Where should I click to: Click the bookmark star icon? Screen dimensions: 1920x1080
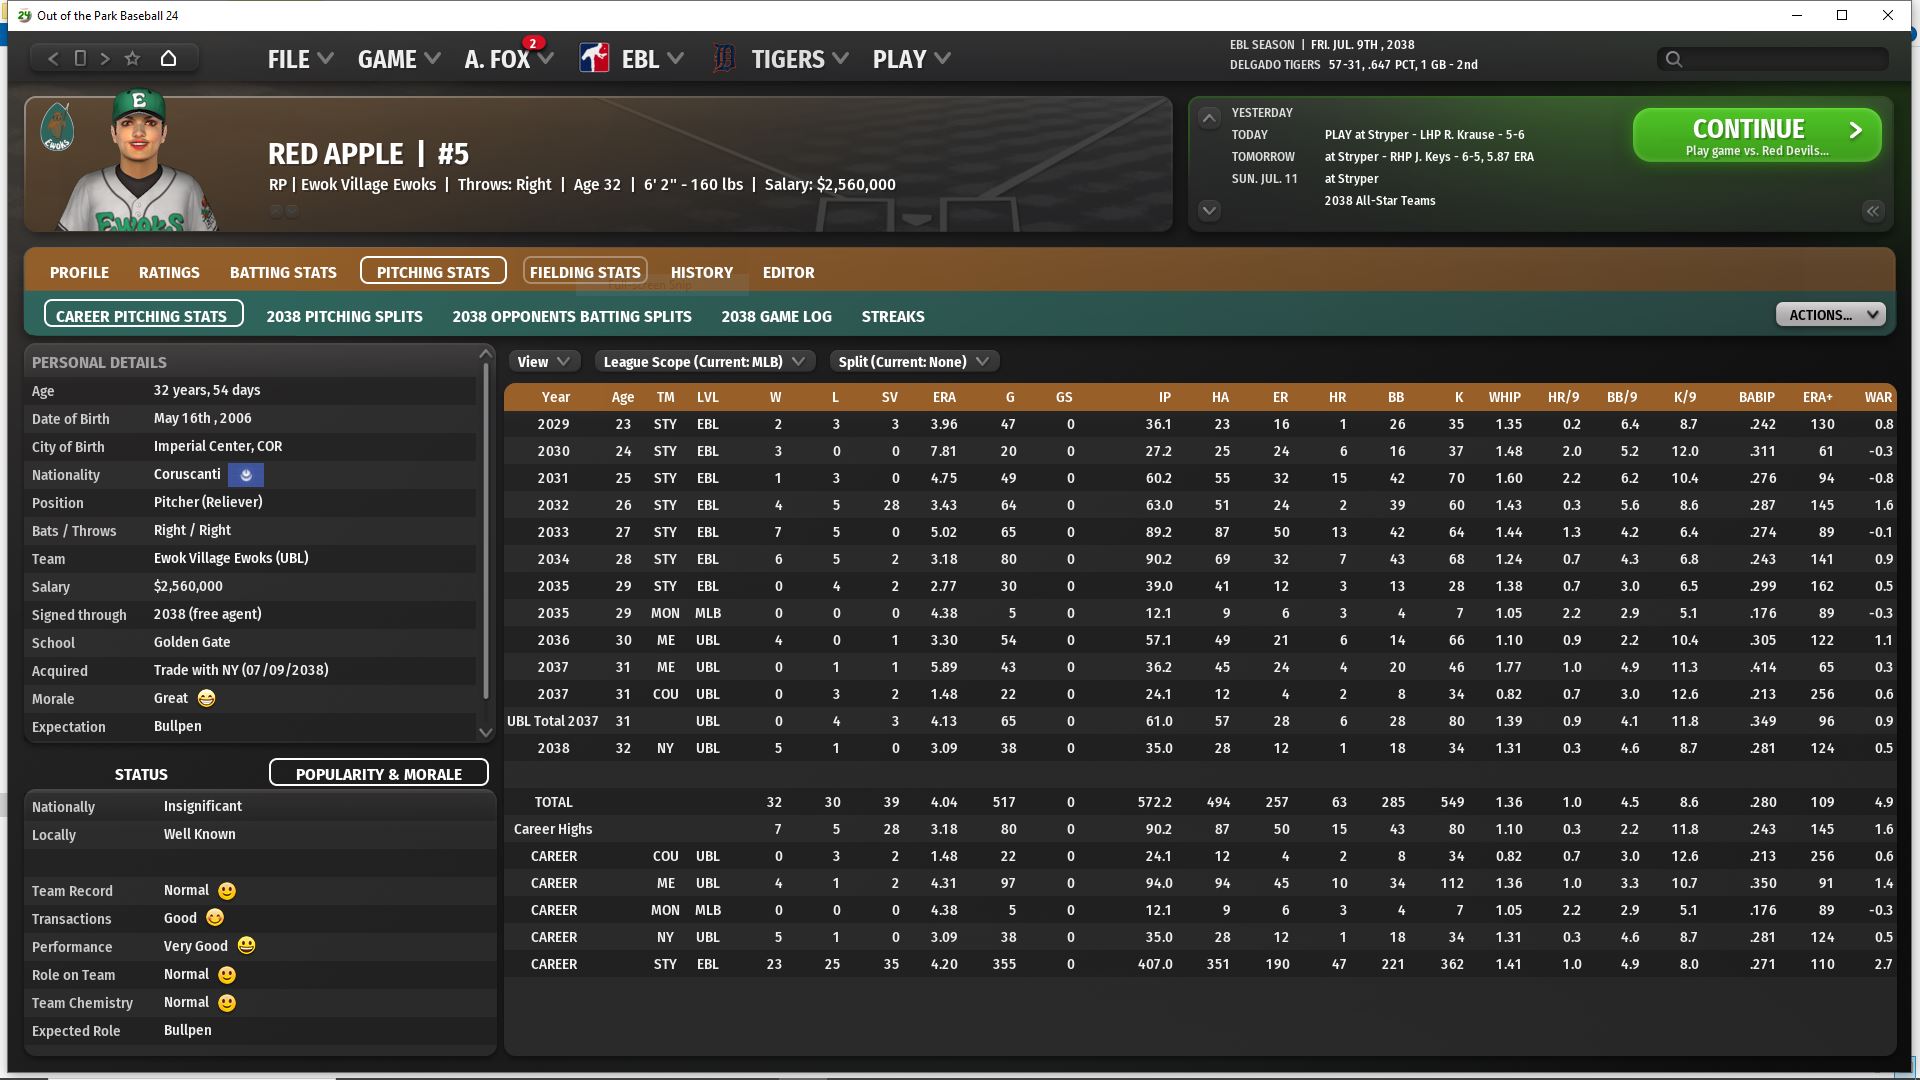point(132,59)
